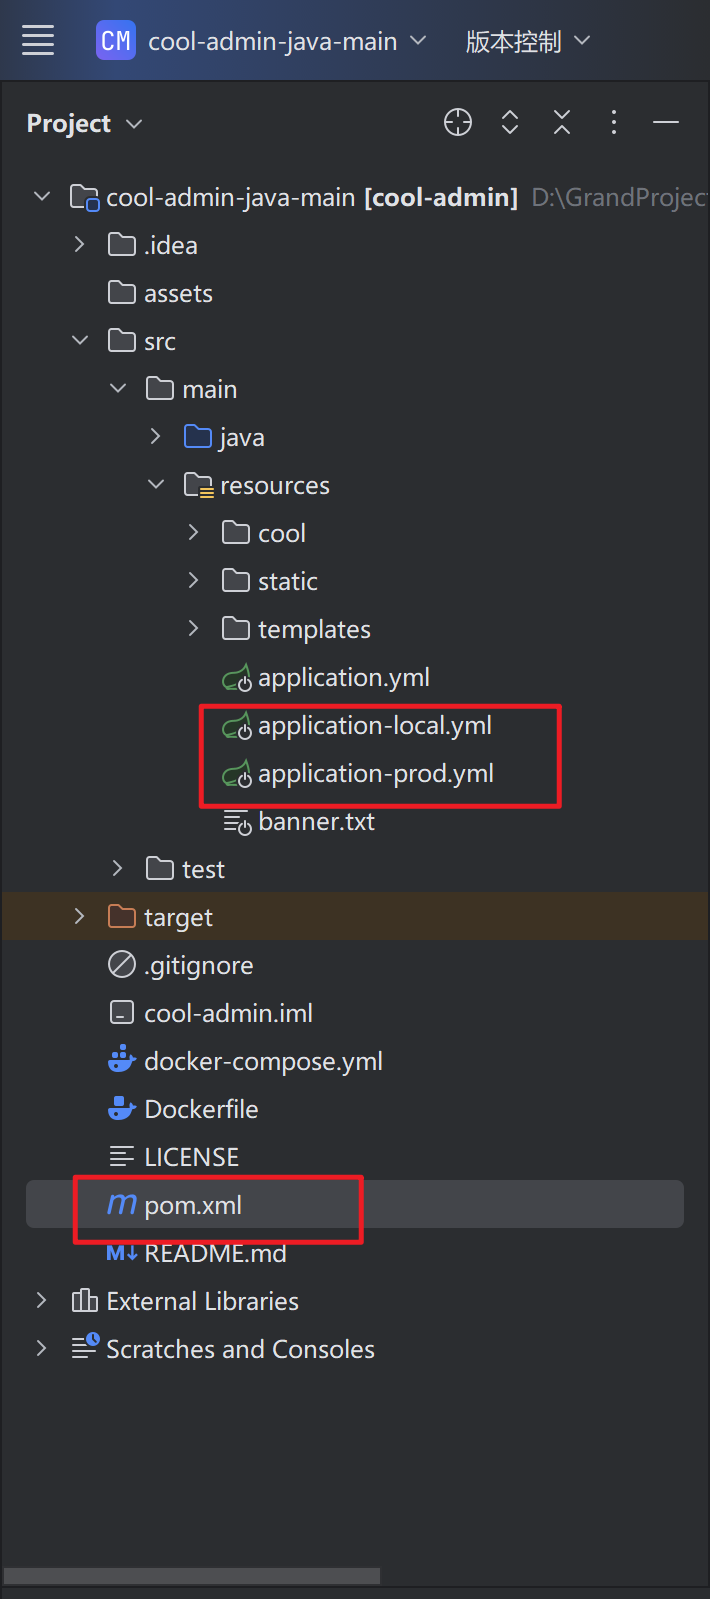The width and height of the screenshot is (710, 1599).
Task: Click the Expand All icon in Project toolbar
Action: pyautogui.click(x=509, y=121)
